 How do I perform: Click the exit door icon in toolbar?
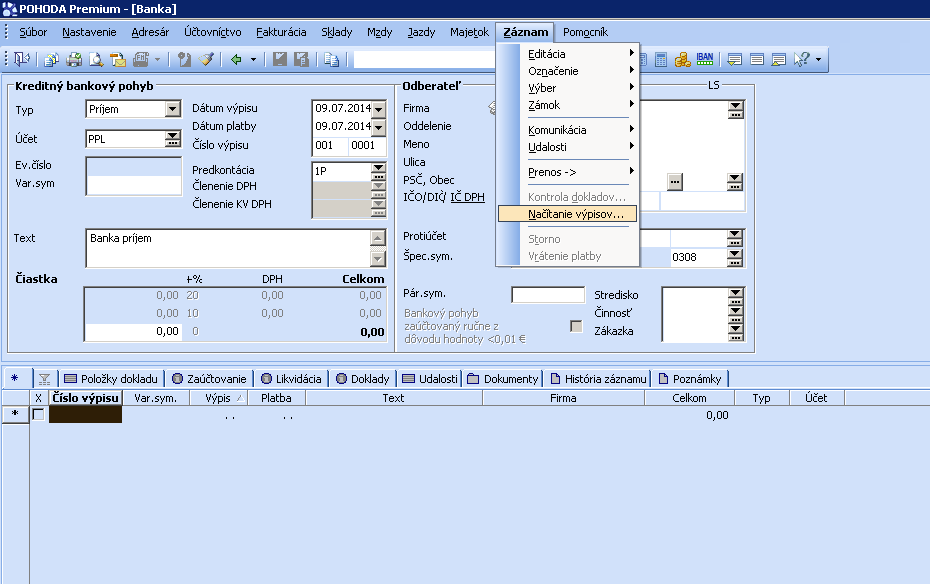22,59
